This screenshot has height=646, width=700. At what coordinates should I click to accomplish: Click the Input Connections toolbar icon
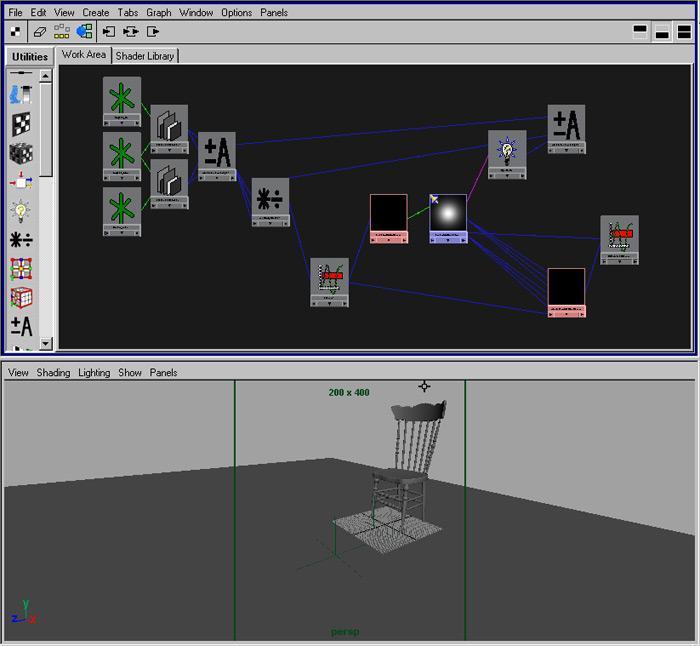108,31
